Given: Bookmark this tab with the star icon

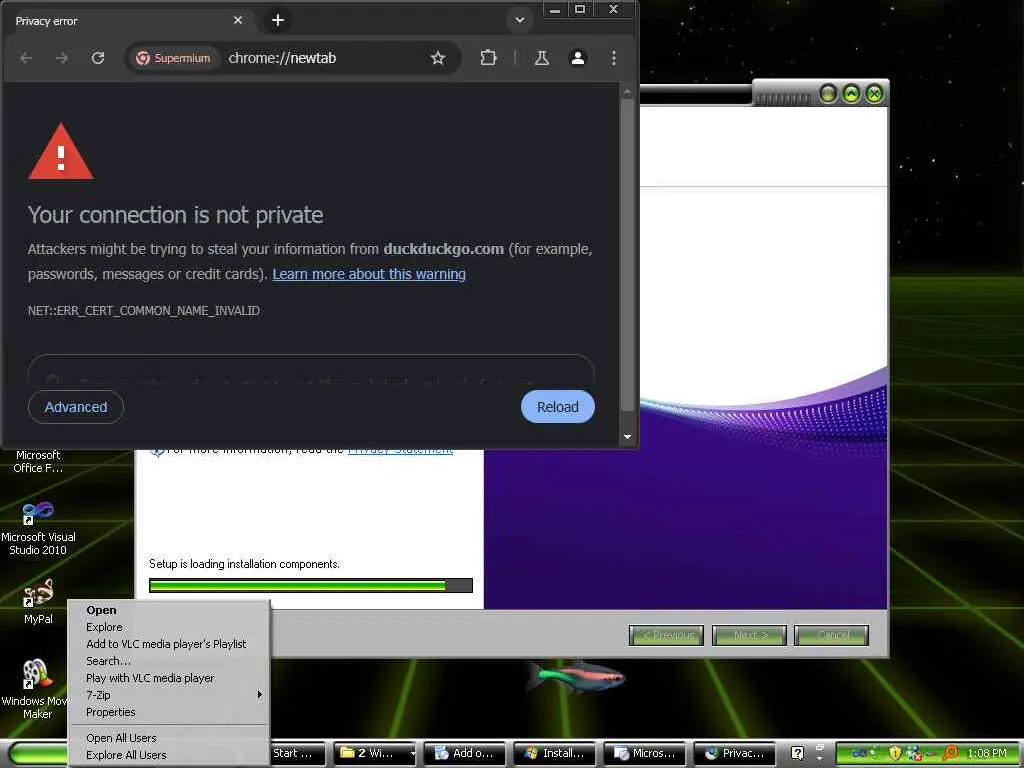Looking at the screenshot, I should point(438,58).
